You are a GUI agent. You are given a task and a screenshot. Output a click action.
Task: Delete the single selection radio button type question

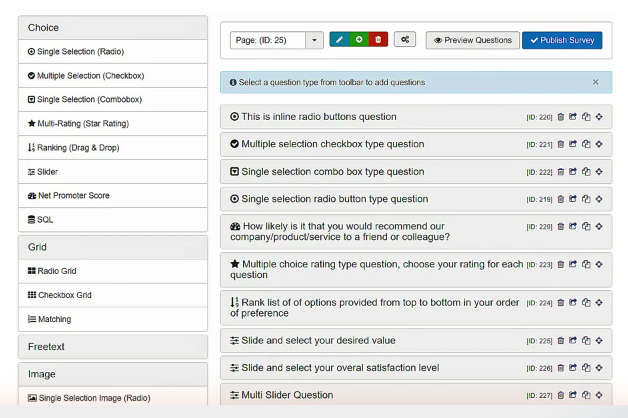point(561,199)
